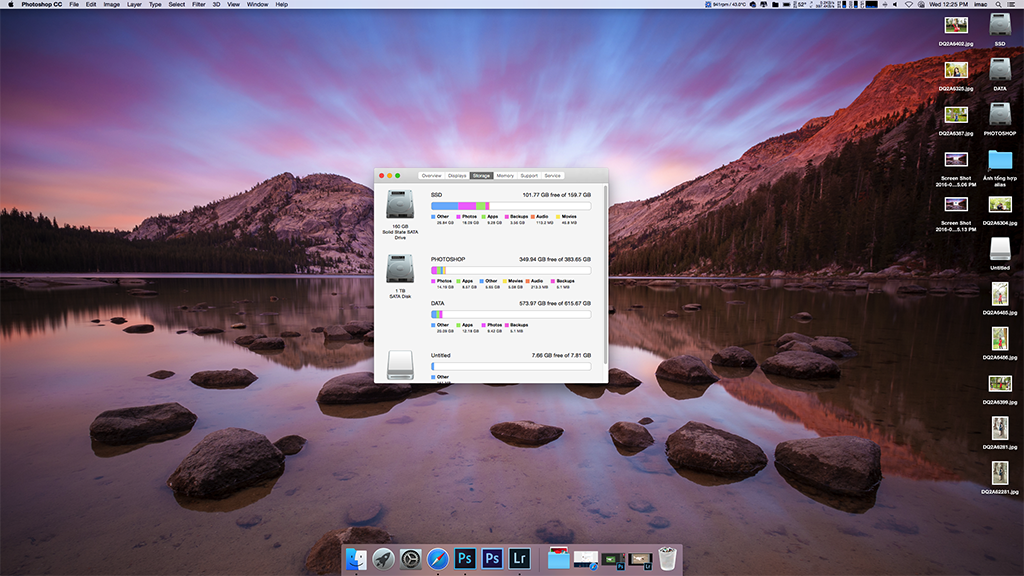Switch to the Overview tab
The width and height of the screenshot is (1024, 576).
(x=431, y=175)
